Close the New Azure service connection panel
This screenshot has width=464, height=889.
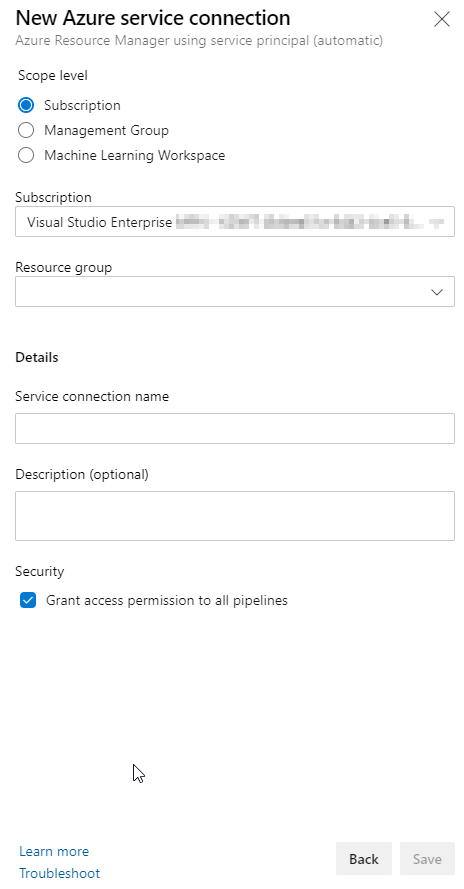click(441, 19)
